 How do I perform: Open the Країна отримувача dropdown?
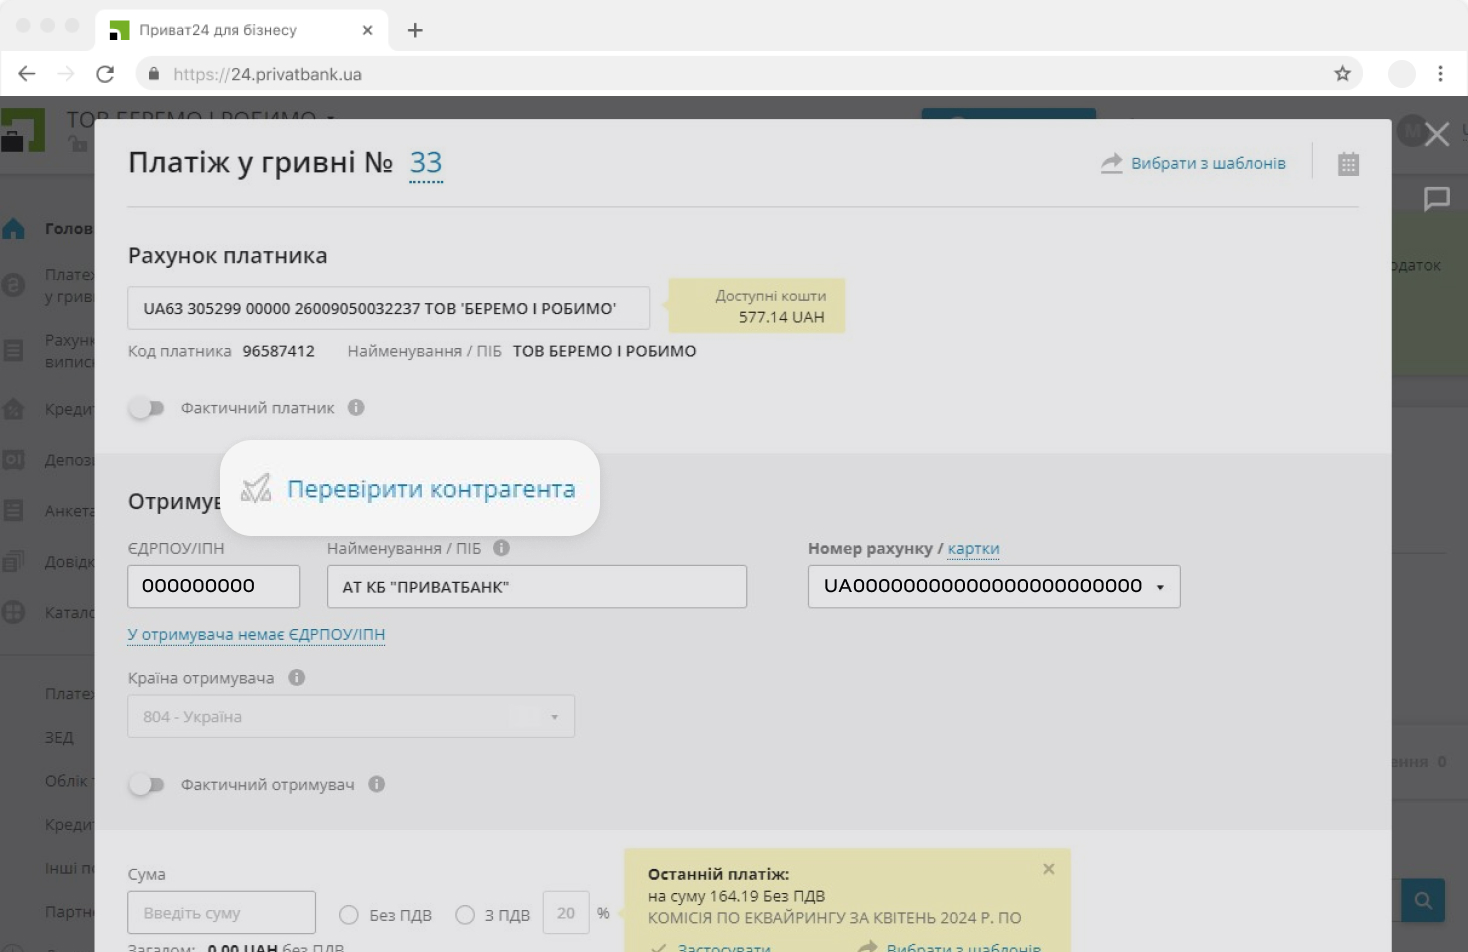tap(556, 716)
